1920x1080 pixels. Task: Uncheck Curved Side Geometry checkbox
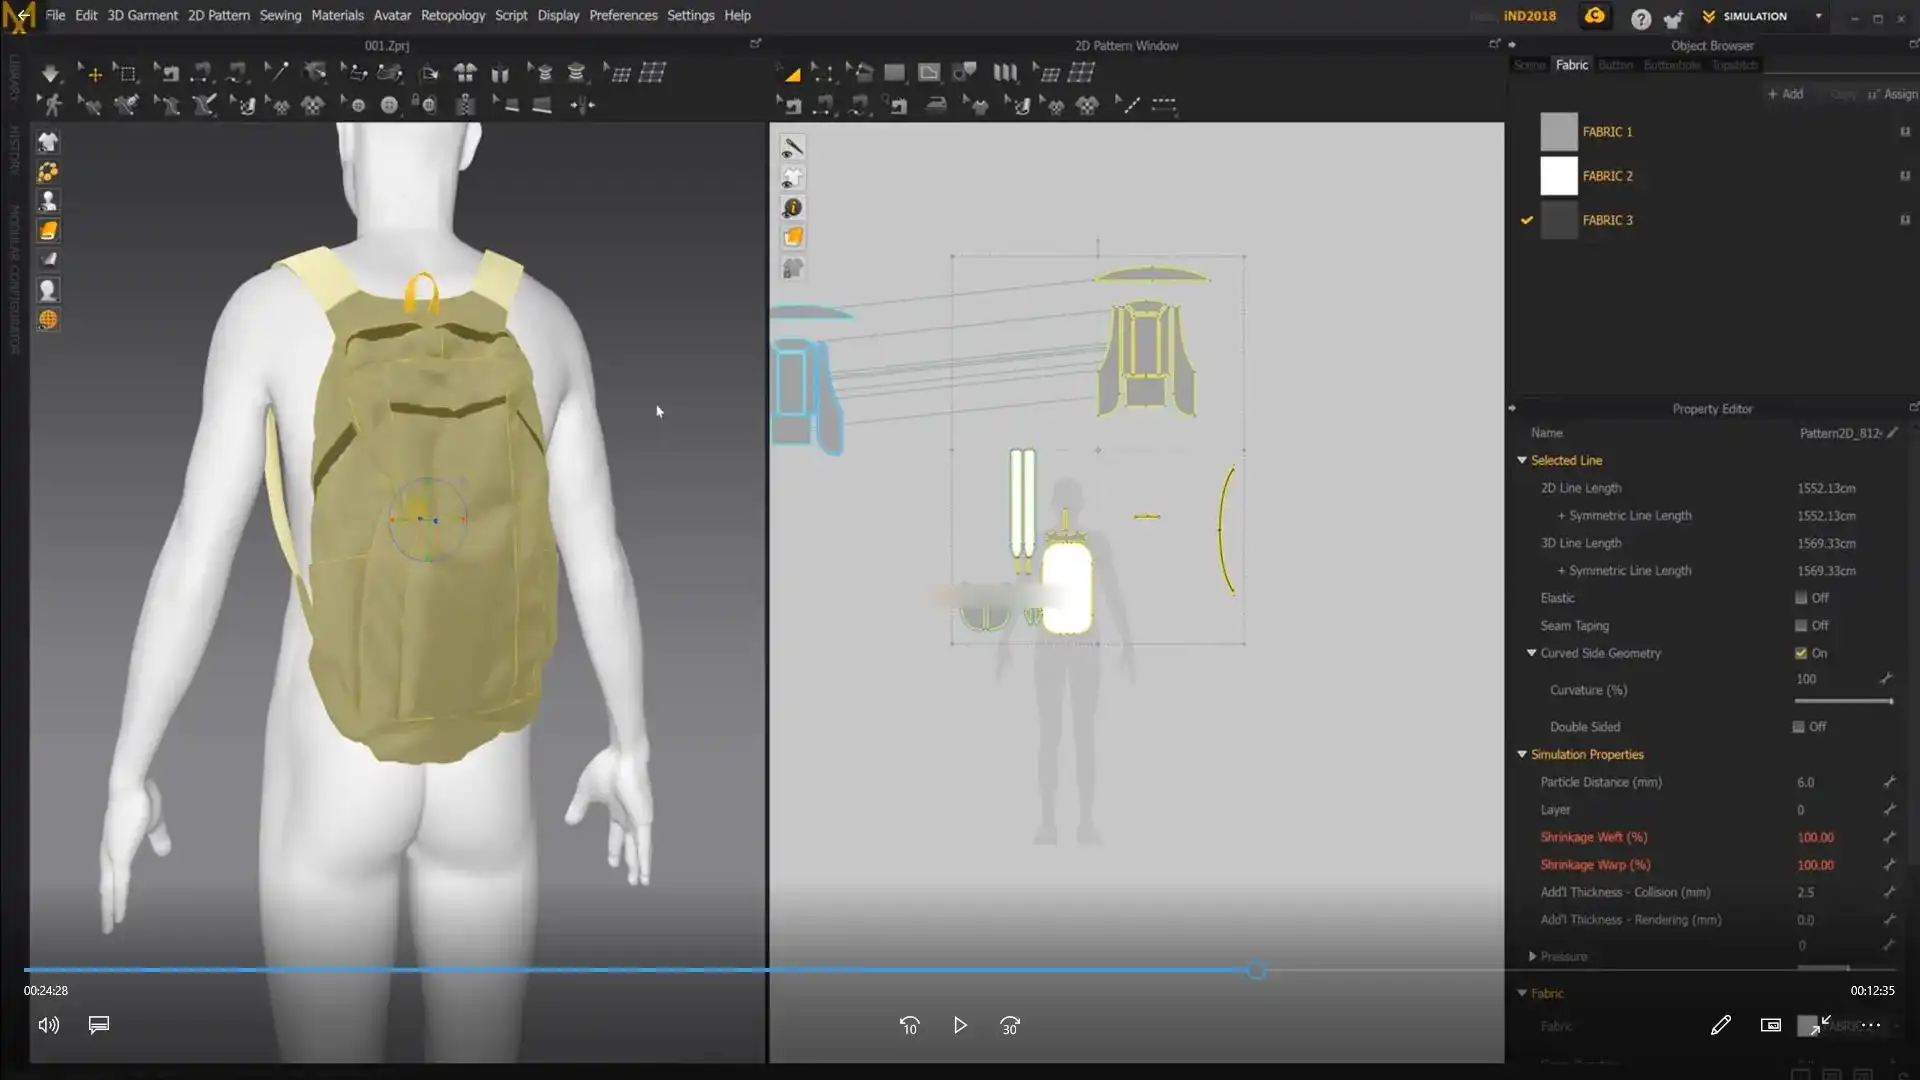[1801, 653]
